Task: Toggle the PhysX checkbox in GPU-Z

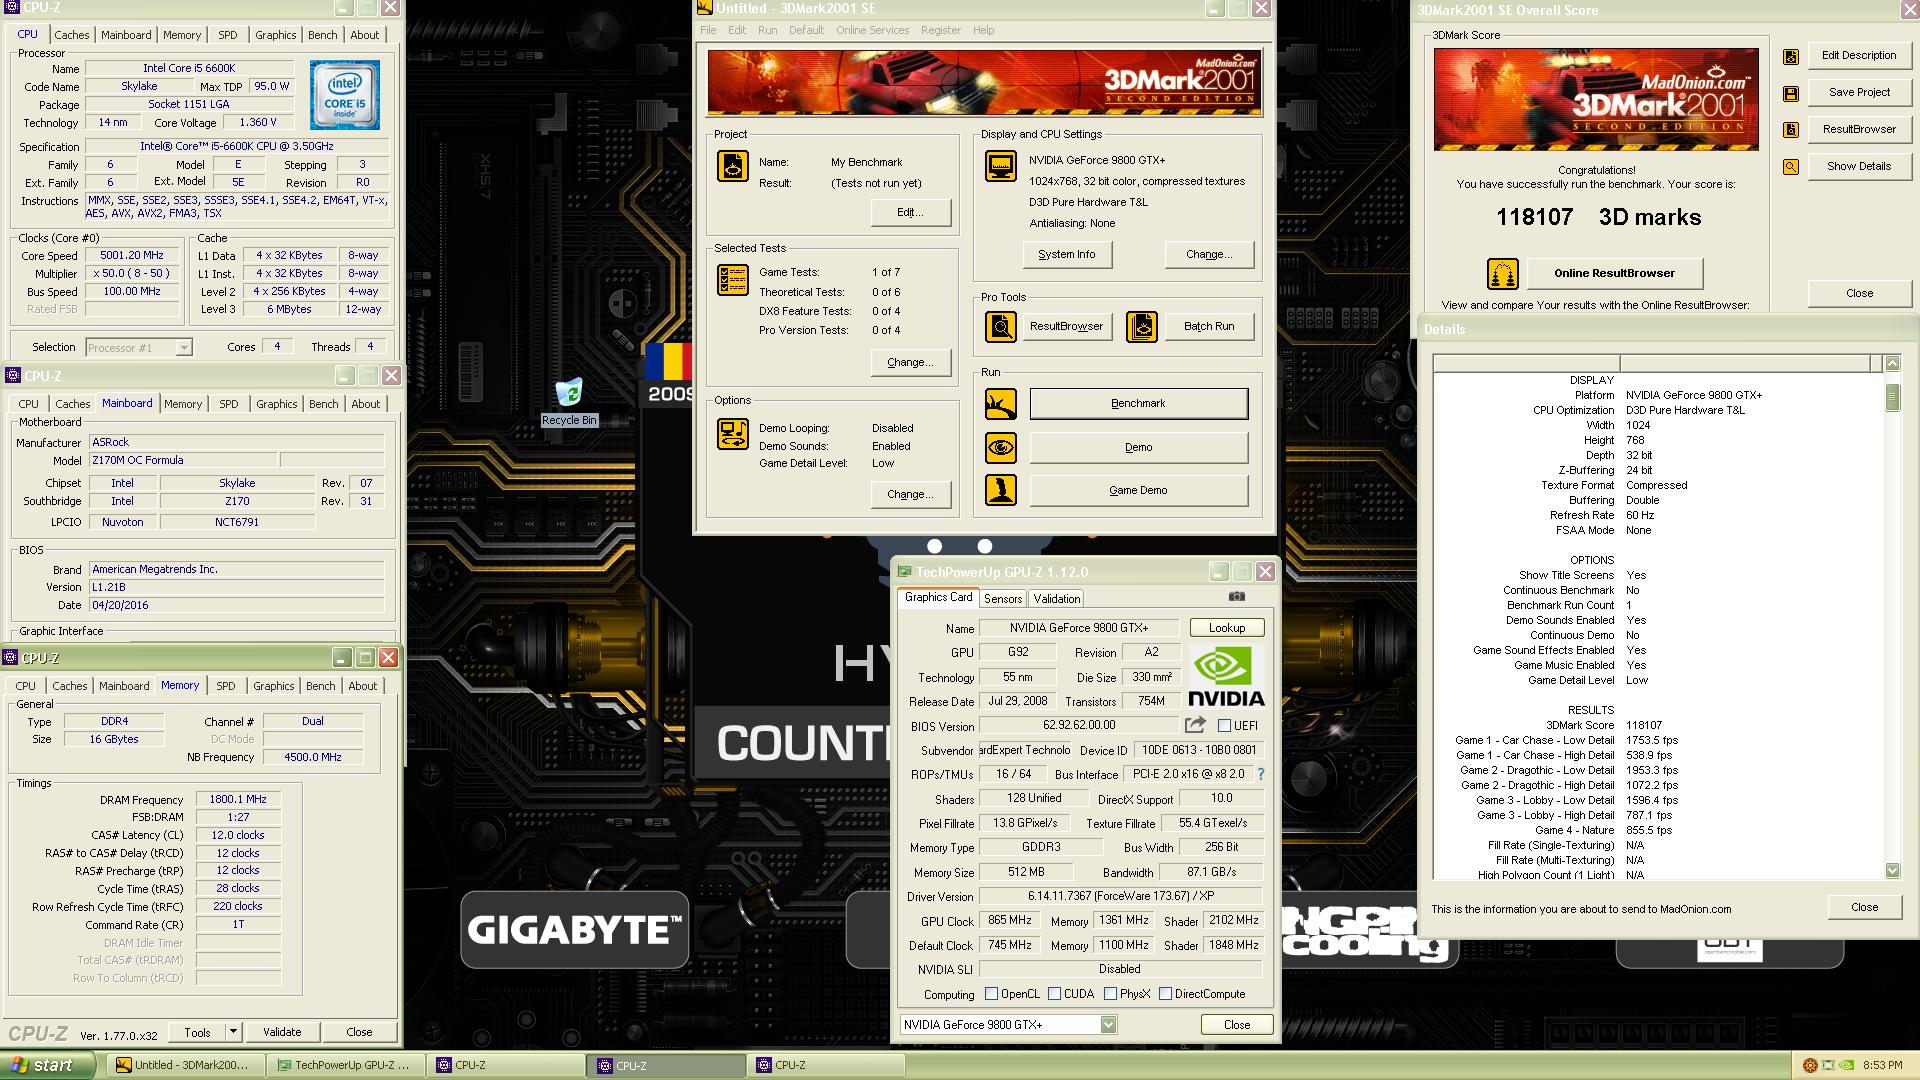Action: 1110,994
